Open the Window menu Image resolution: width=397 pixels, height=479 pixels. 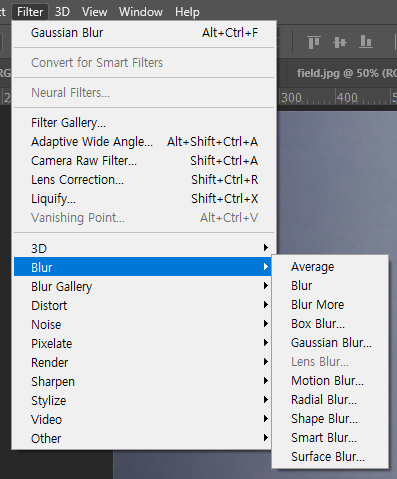click(x=141, y=12)
